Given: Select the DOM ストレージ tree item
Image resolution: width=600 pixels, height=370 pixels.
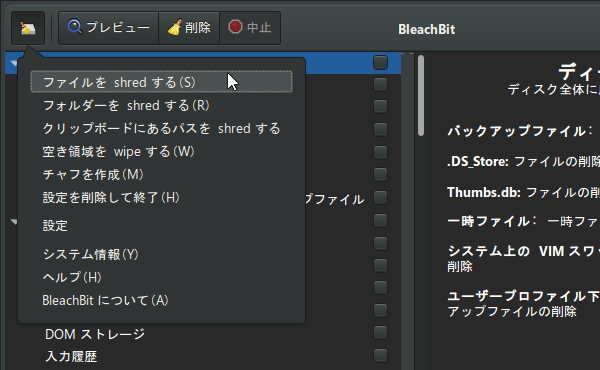Looking at the screenshot, I should (x=95, y=334).
